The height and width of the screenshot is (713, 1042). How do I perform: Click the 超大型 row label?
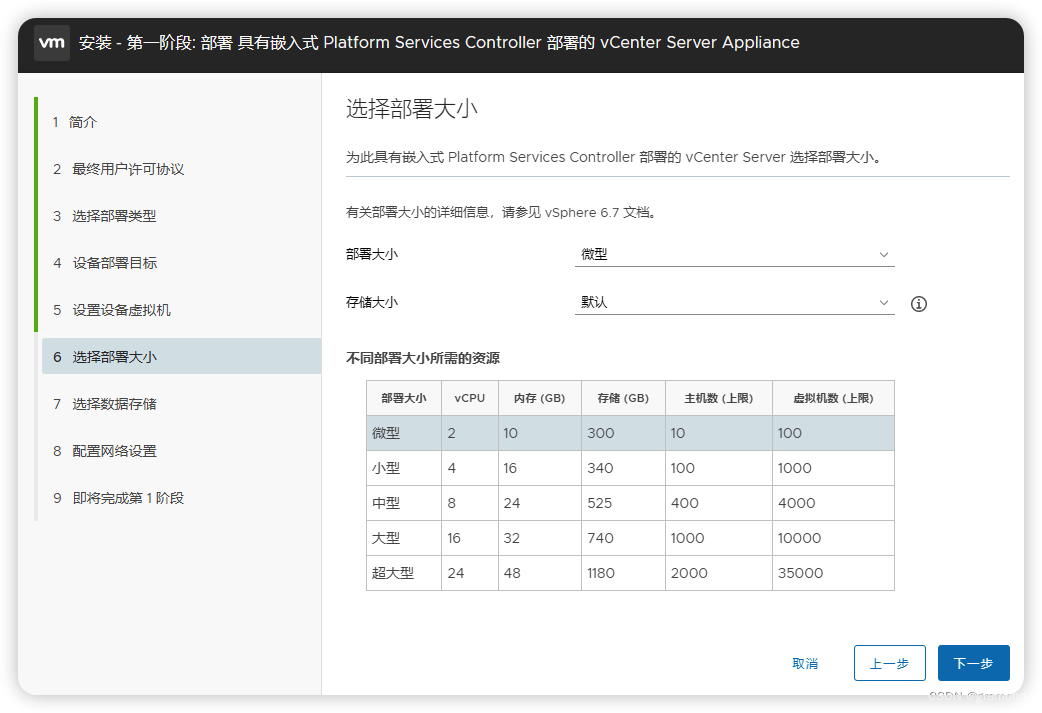[x=393, y=573]
